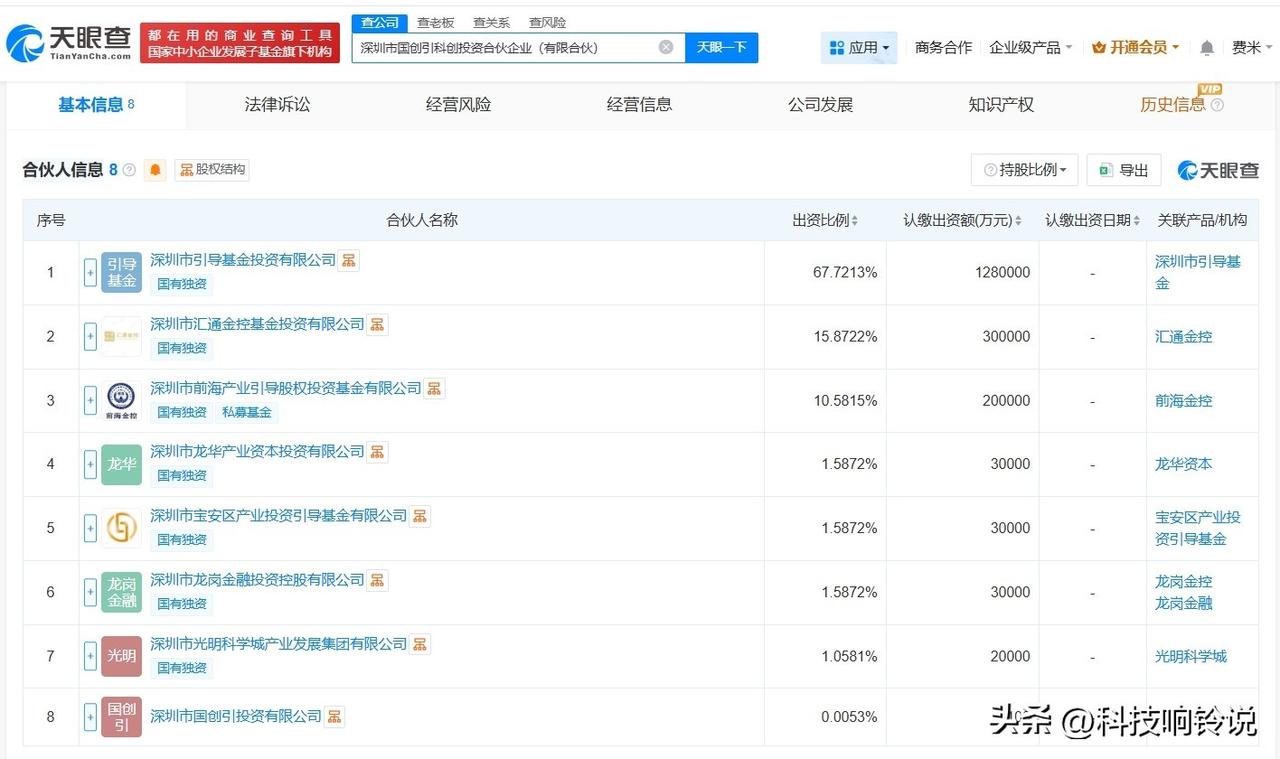The height and width of the screenshot is (759, 1280).
Task: Open 深圳市龙岗金融投资控股有限公司 link
Action: click(x=257, y=580)
